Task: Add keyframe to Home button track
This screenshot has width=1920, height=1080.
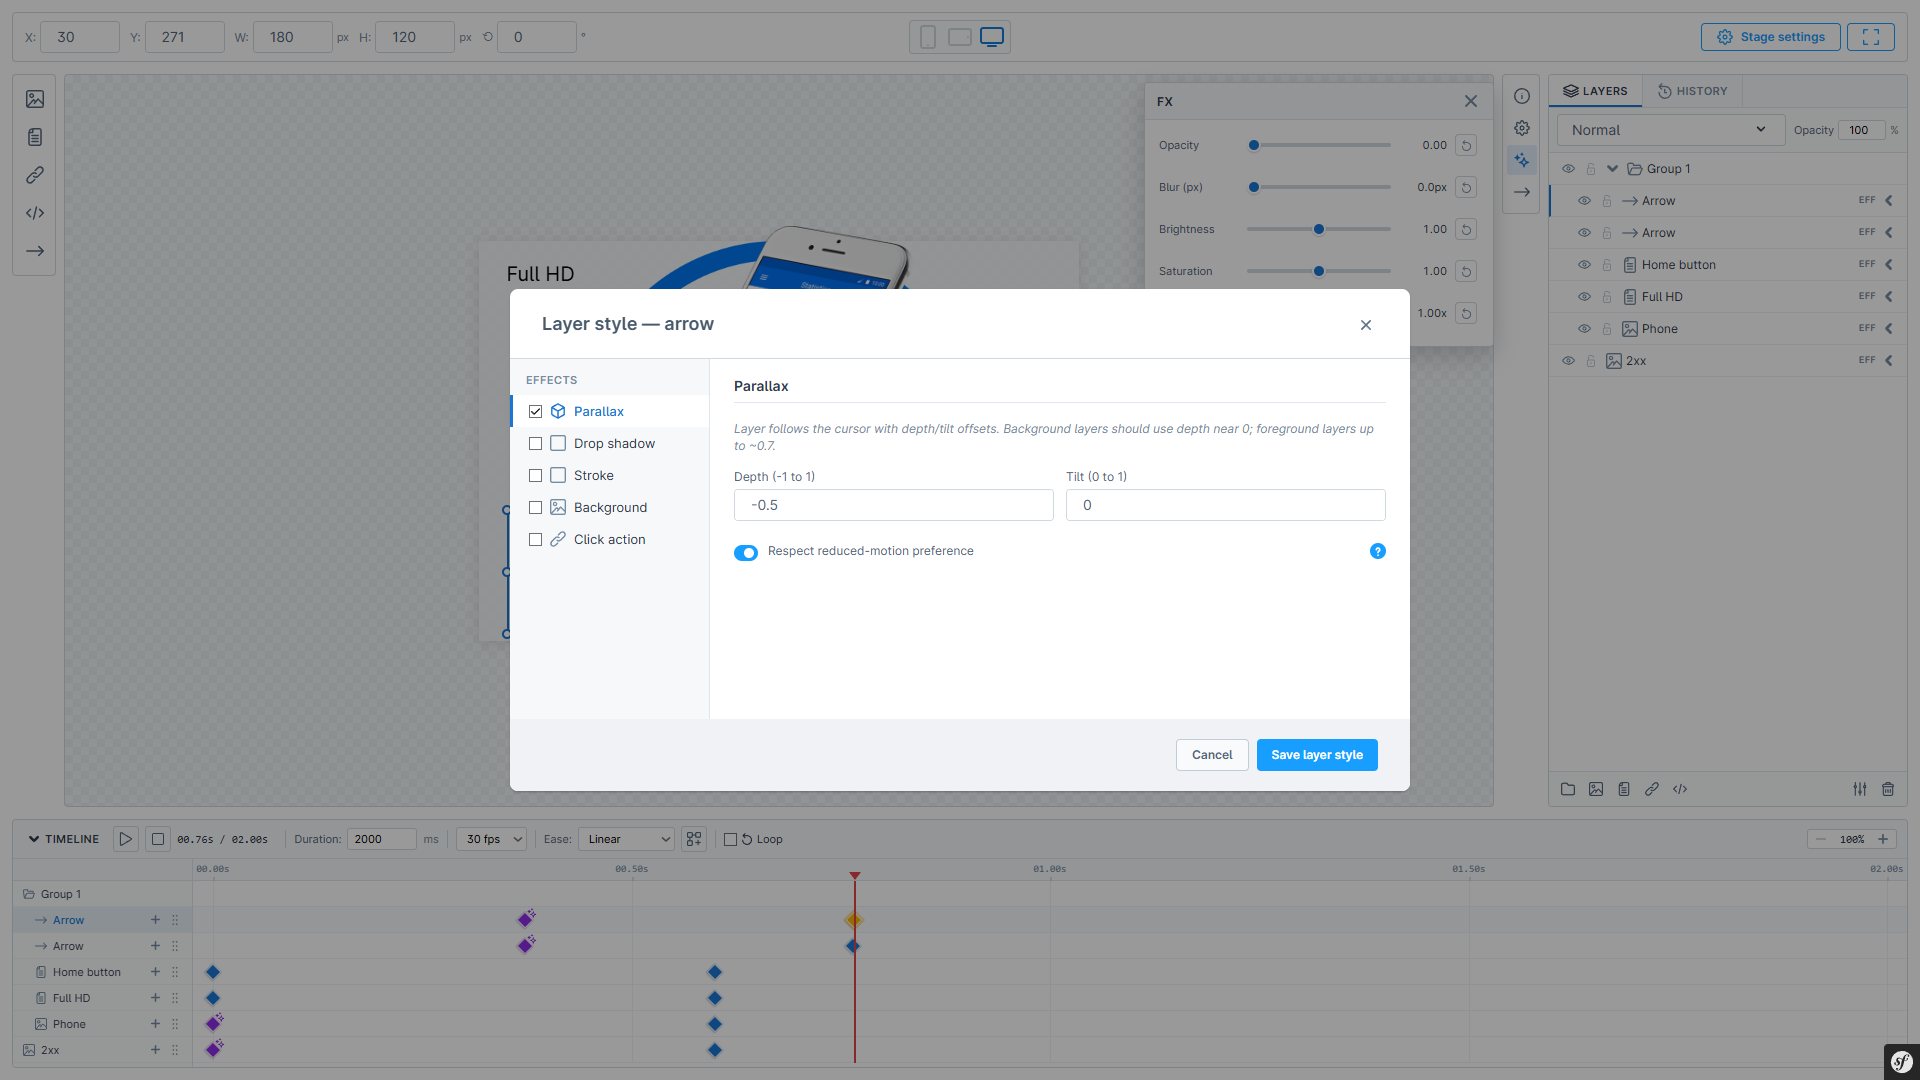Action: pyautogui.click(x=155, y=972)
